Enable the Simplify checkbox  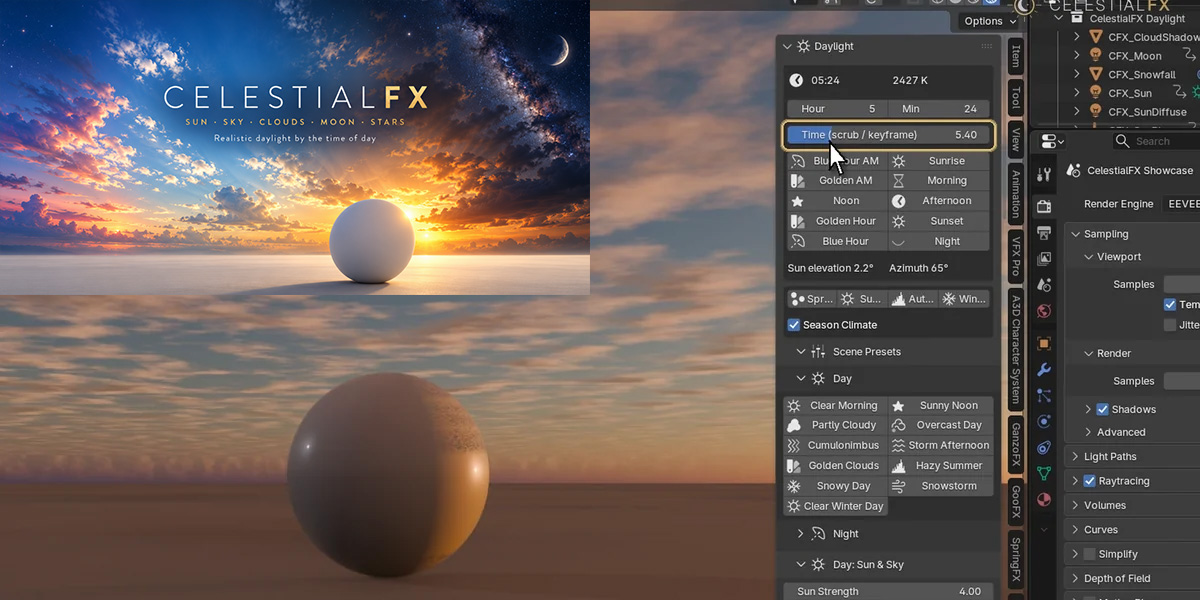click(x=1089, y=554)
